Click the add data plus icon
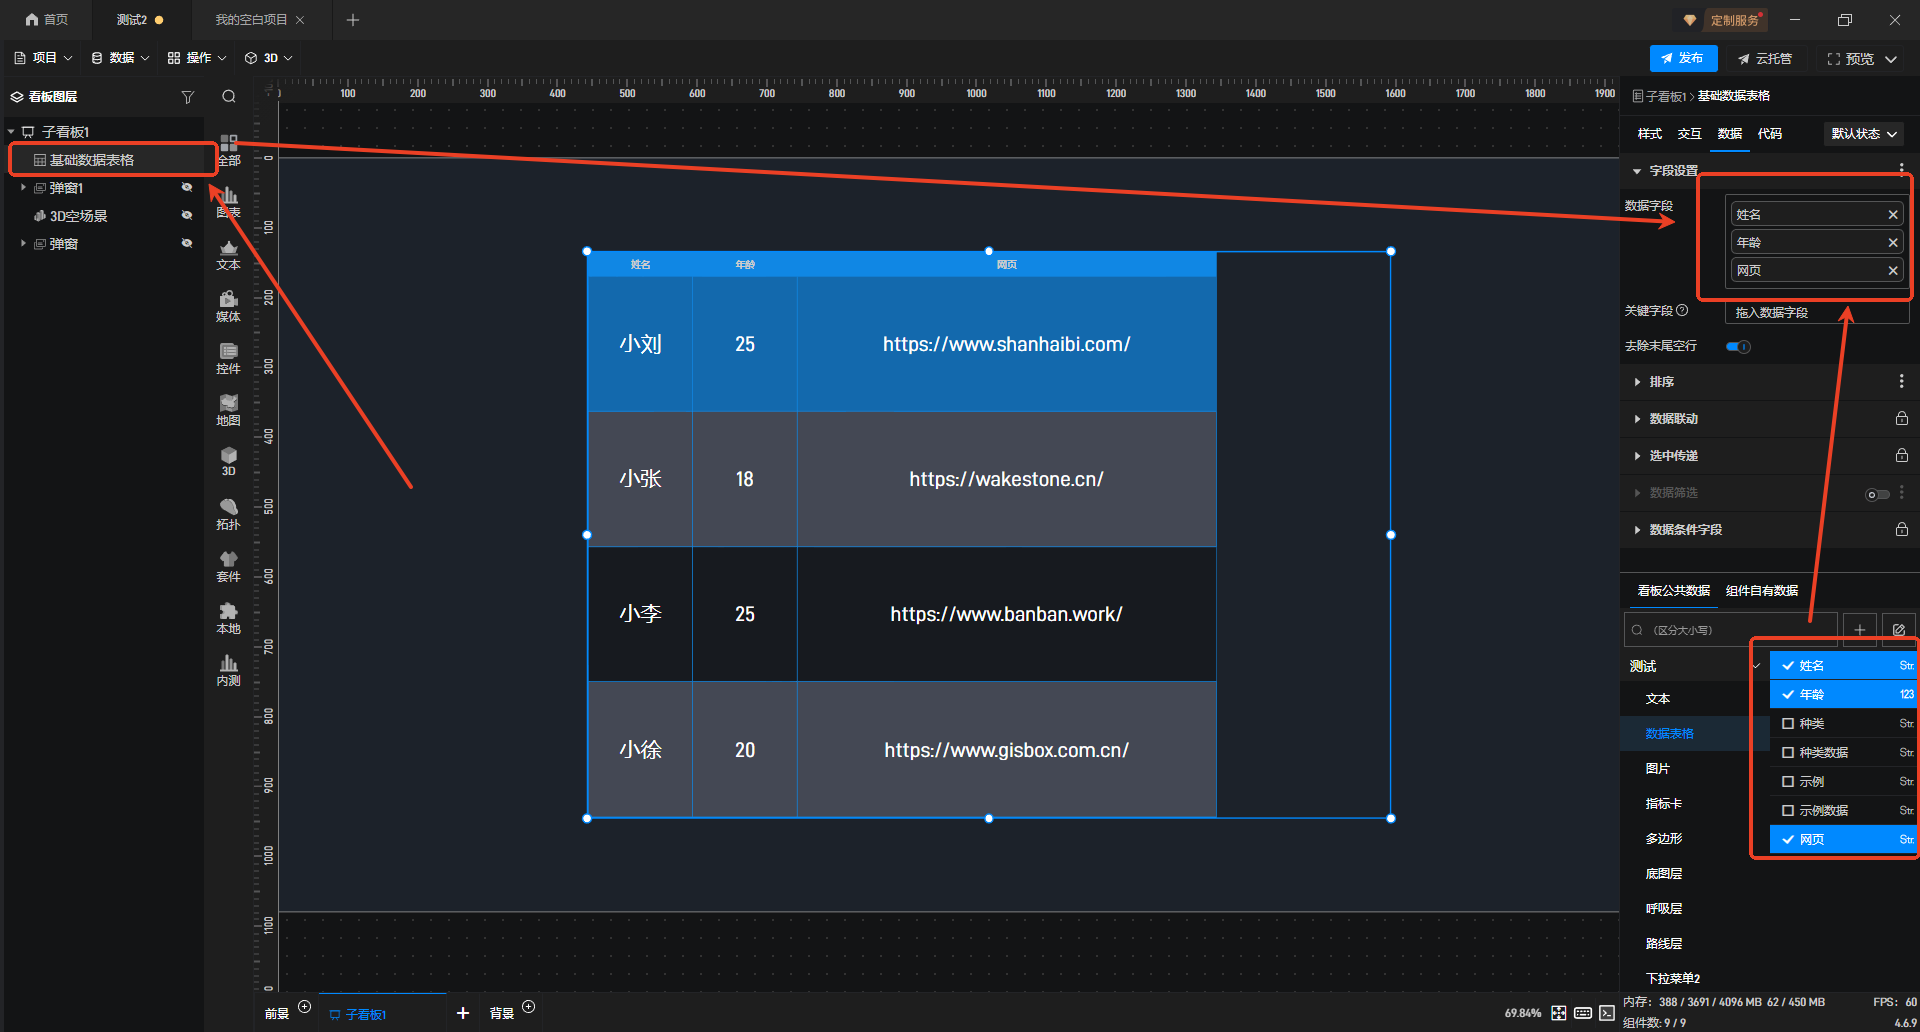The height and width of the screenshot is (1032, 1920). [1859, 630]
